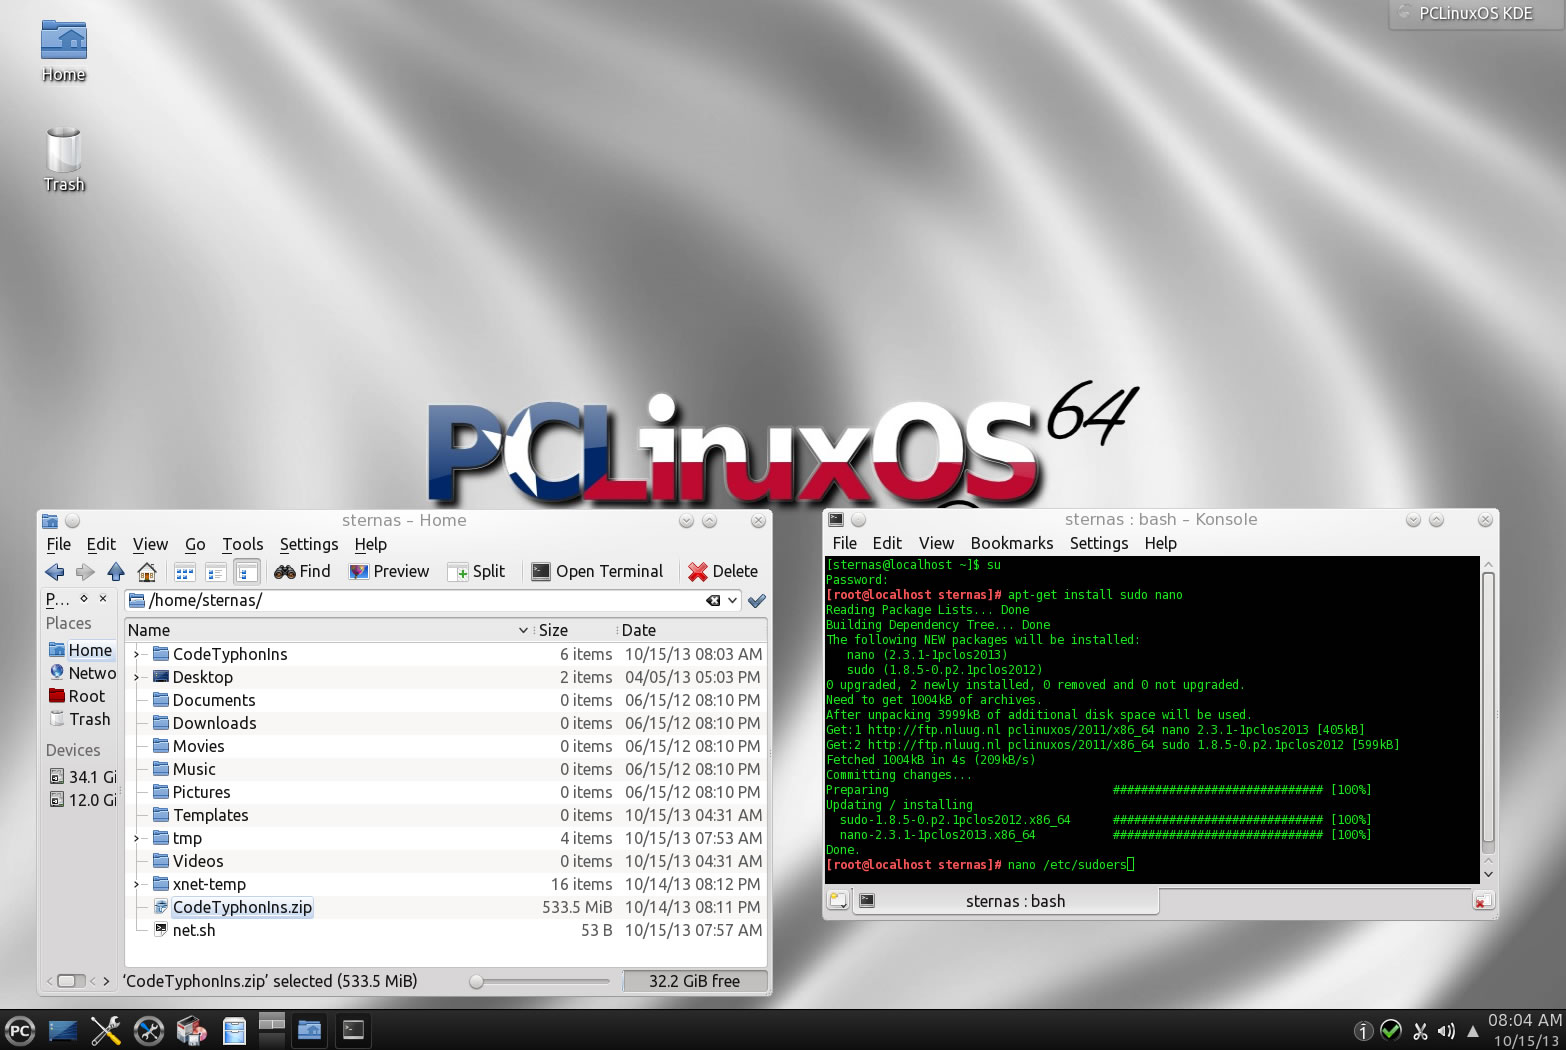Click the Home toolbar icon in Dolphin
This screenshot has width=1566, height=1050.
click(147, 572)
